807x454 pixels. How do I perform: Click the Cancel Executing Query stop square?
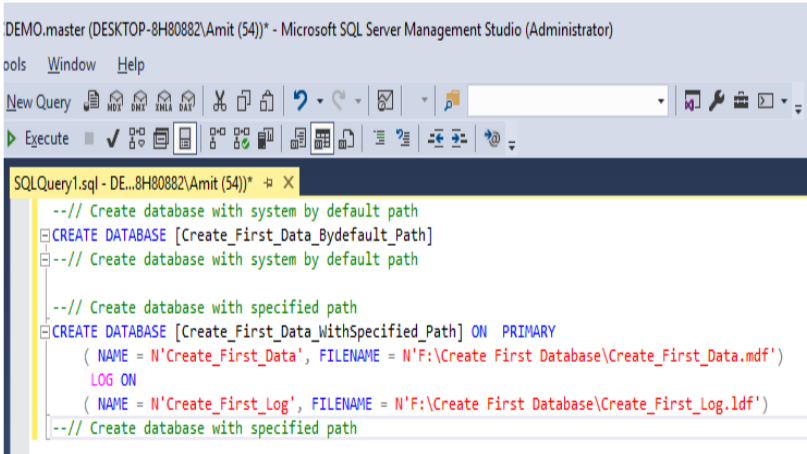pyautogui.click(x=89, y=138)
